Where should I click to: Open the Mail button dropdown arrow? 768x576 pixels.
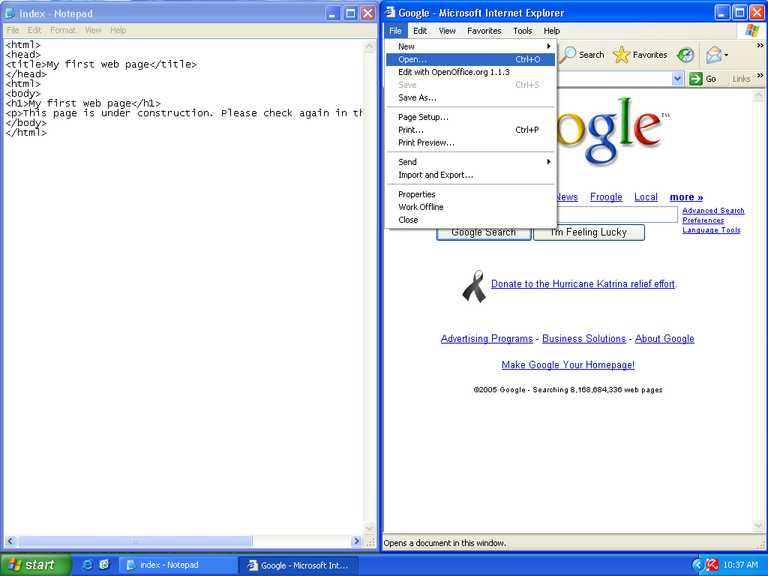tap(726, 55)
